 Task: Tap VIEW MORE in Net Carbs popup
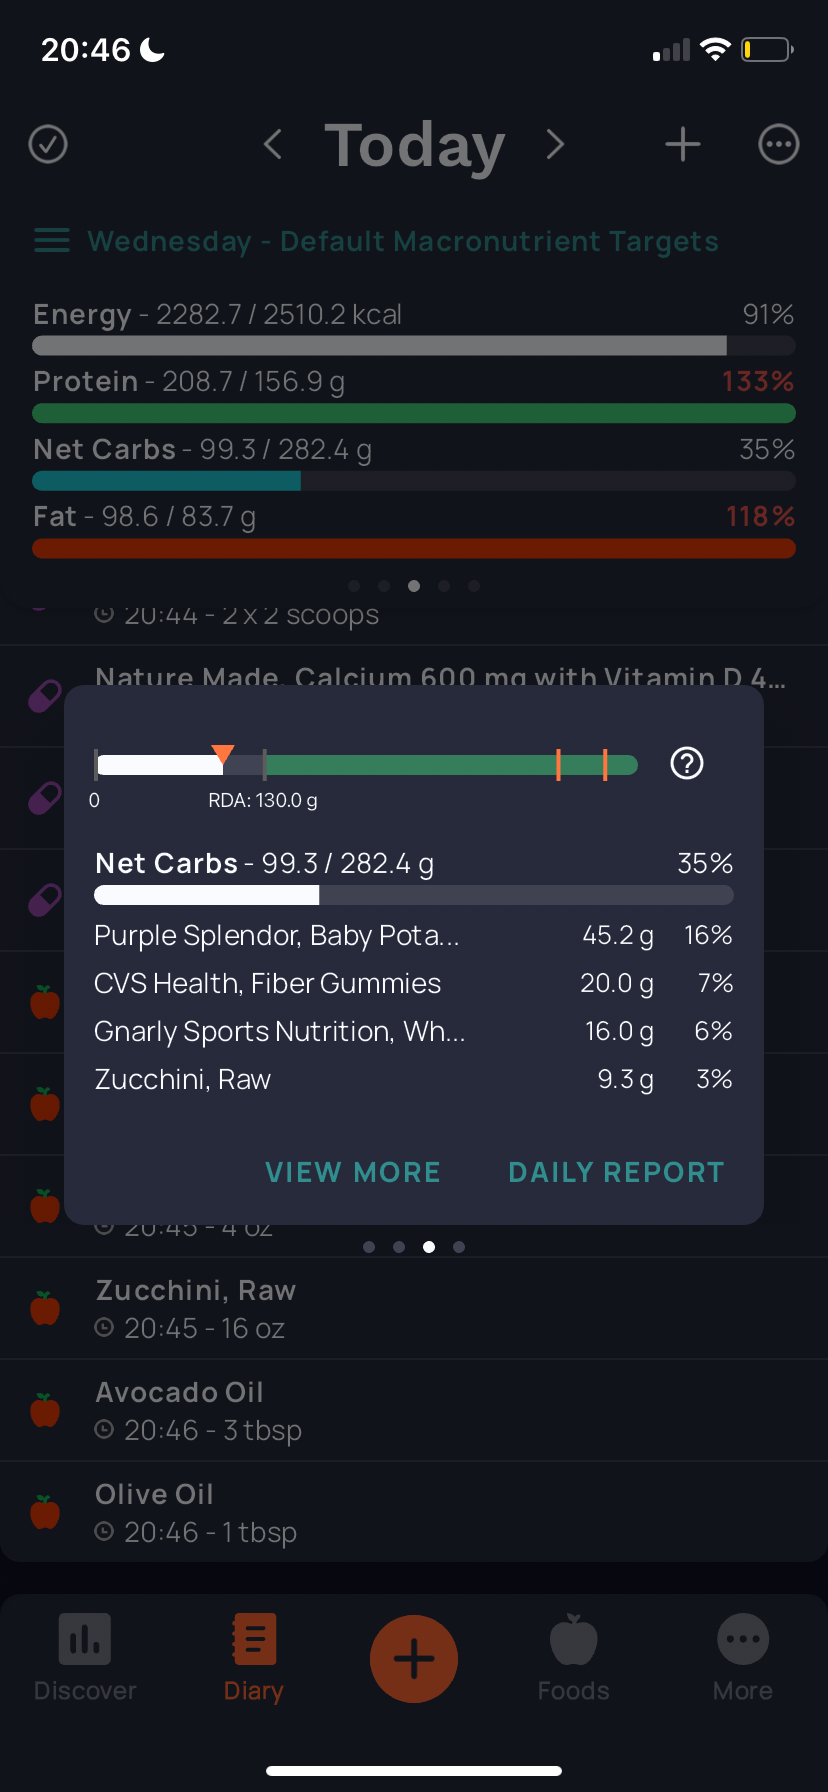pos(353,1172)
